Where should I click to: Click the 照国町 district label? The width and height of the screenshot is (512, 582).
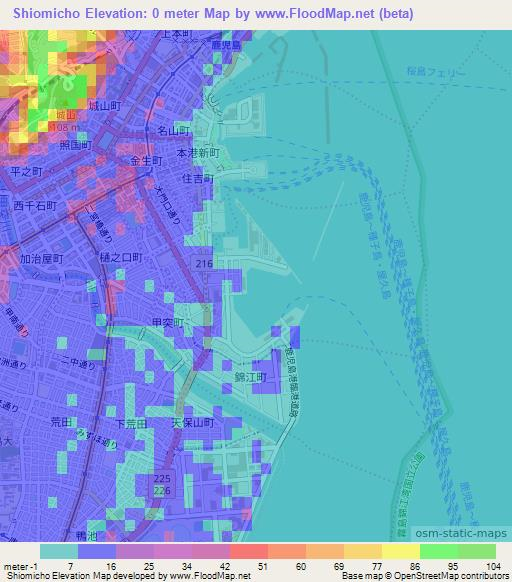(x=76, y=145)
